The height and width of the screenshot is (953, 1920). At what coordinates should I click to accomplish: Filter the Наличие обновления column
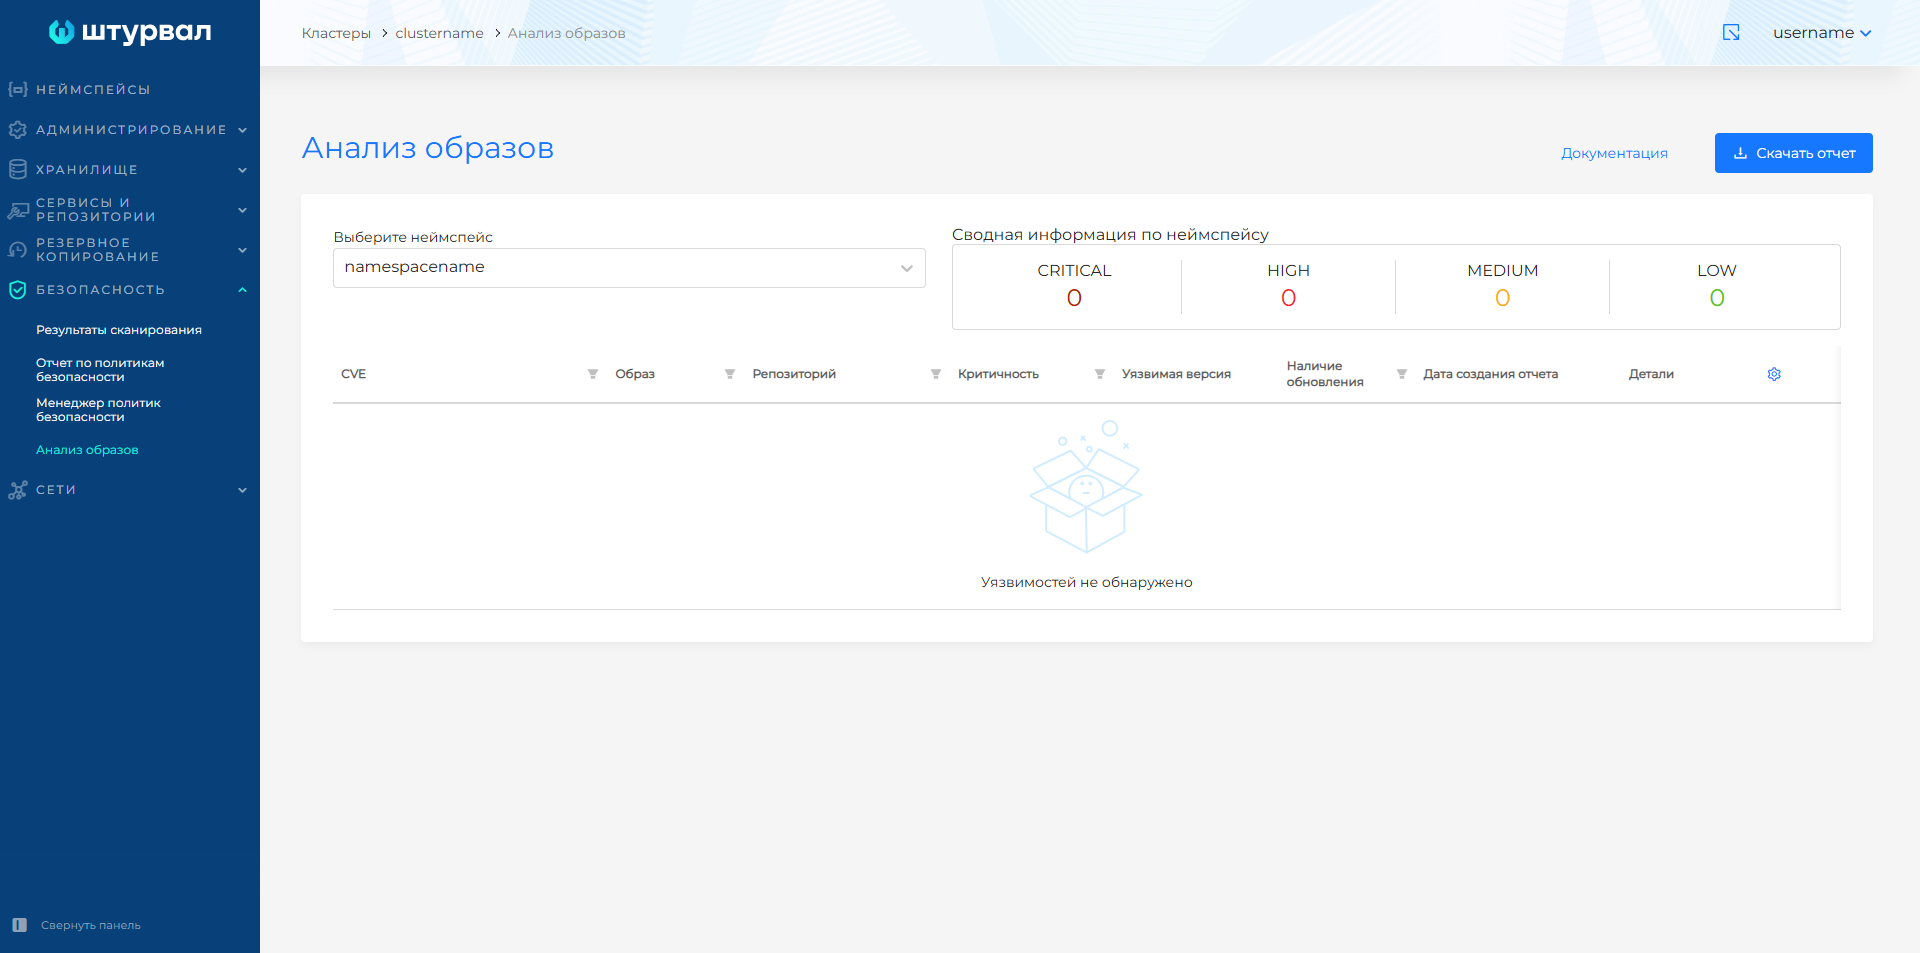[x=1402, y=374]
